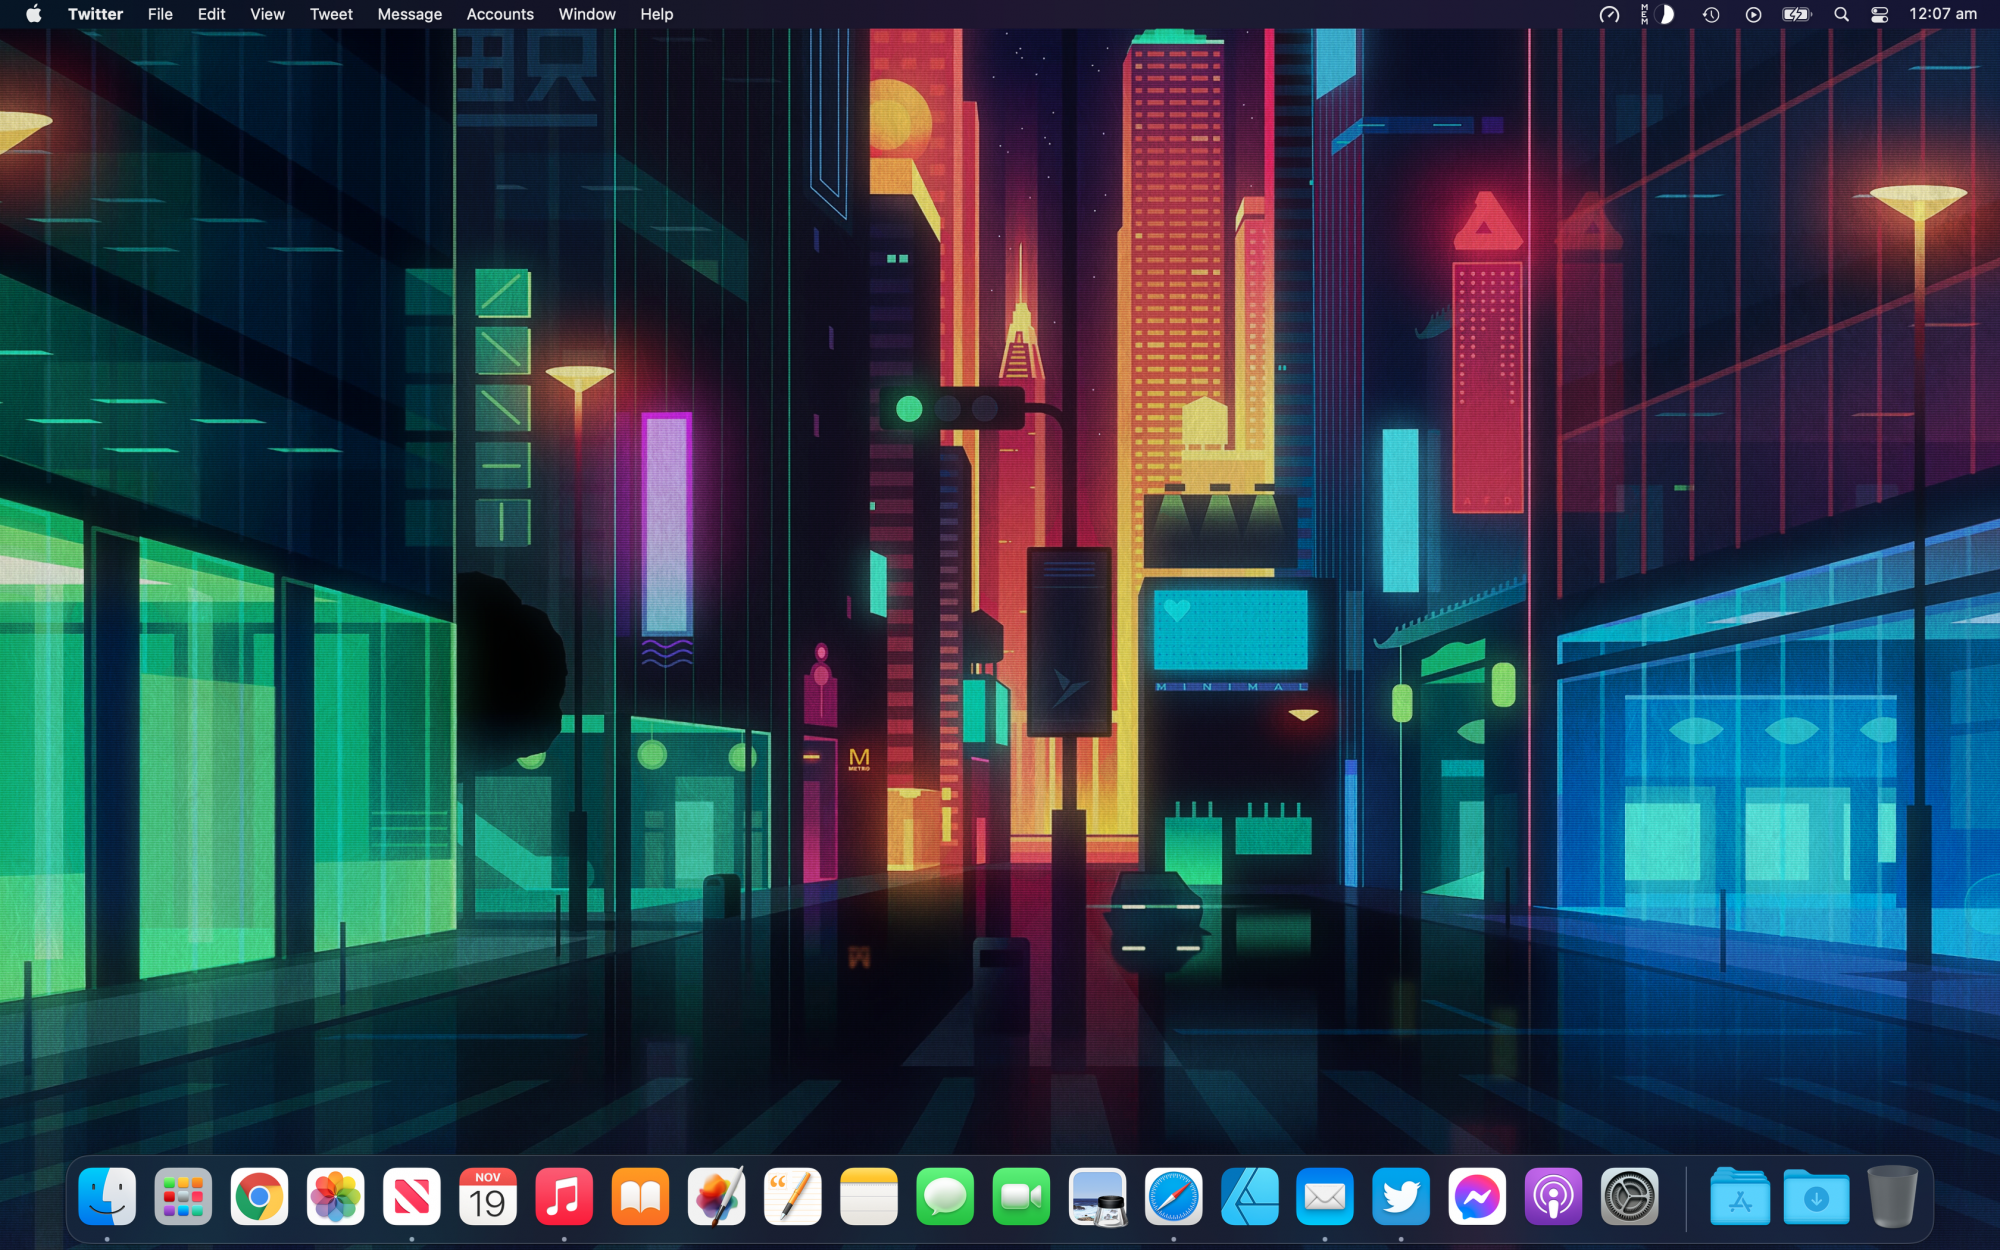Open Control Centre toggles icon
Screen dimensions: 2000x1250
(x=1880, y=14)
